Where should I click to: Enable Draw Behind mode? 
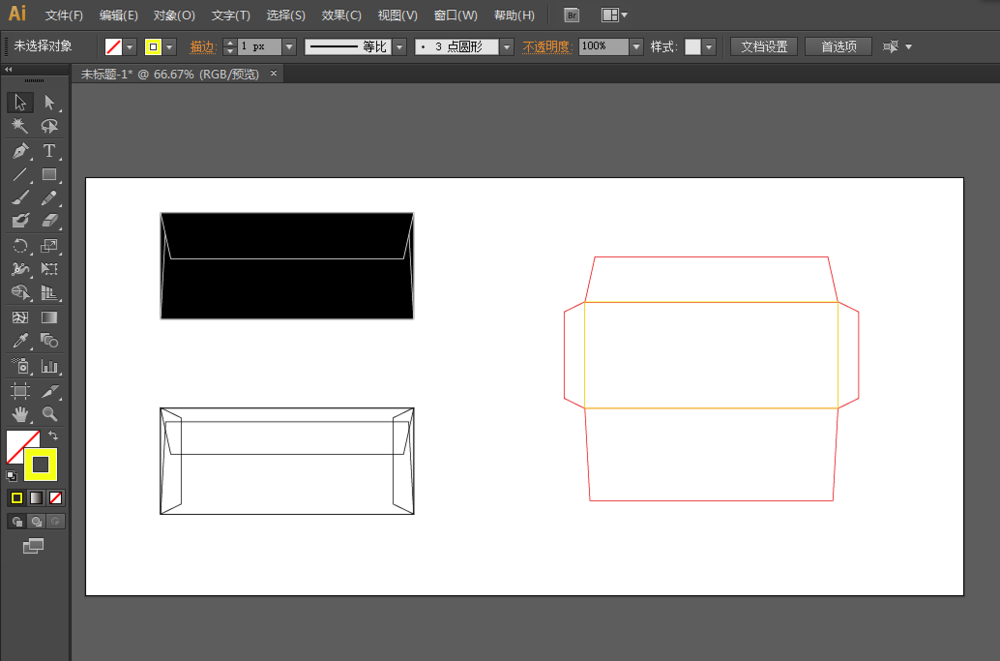click(x=37, y=521)
